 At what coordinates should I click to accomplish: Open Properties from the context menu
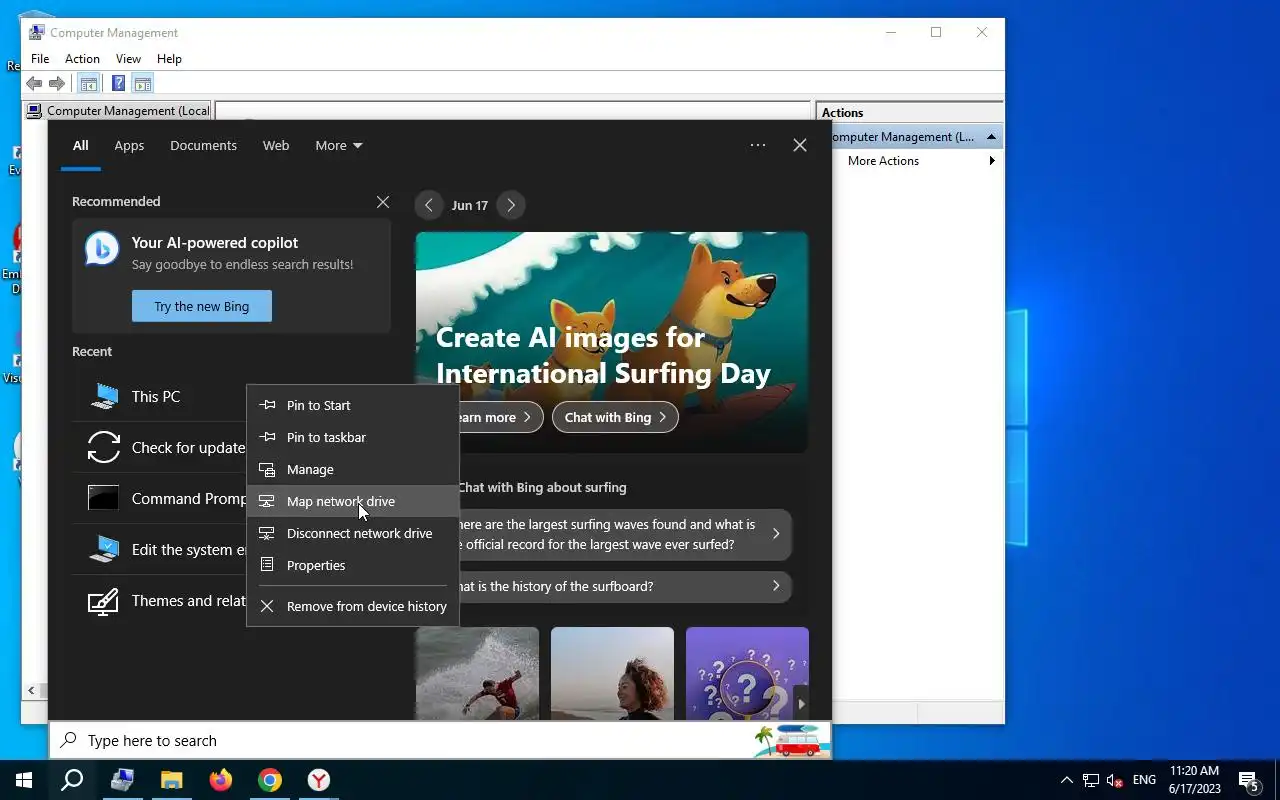tap(352, 565)
